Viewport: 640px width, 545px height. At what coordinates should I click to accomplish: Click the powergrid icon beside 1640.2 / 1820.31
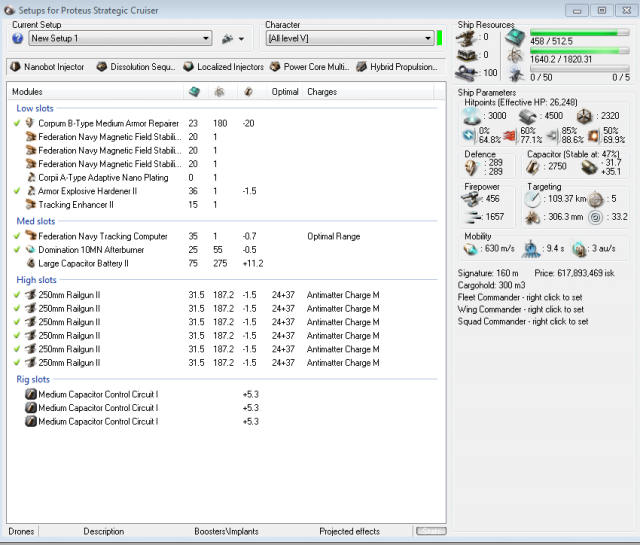[x=515, y=56]
